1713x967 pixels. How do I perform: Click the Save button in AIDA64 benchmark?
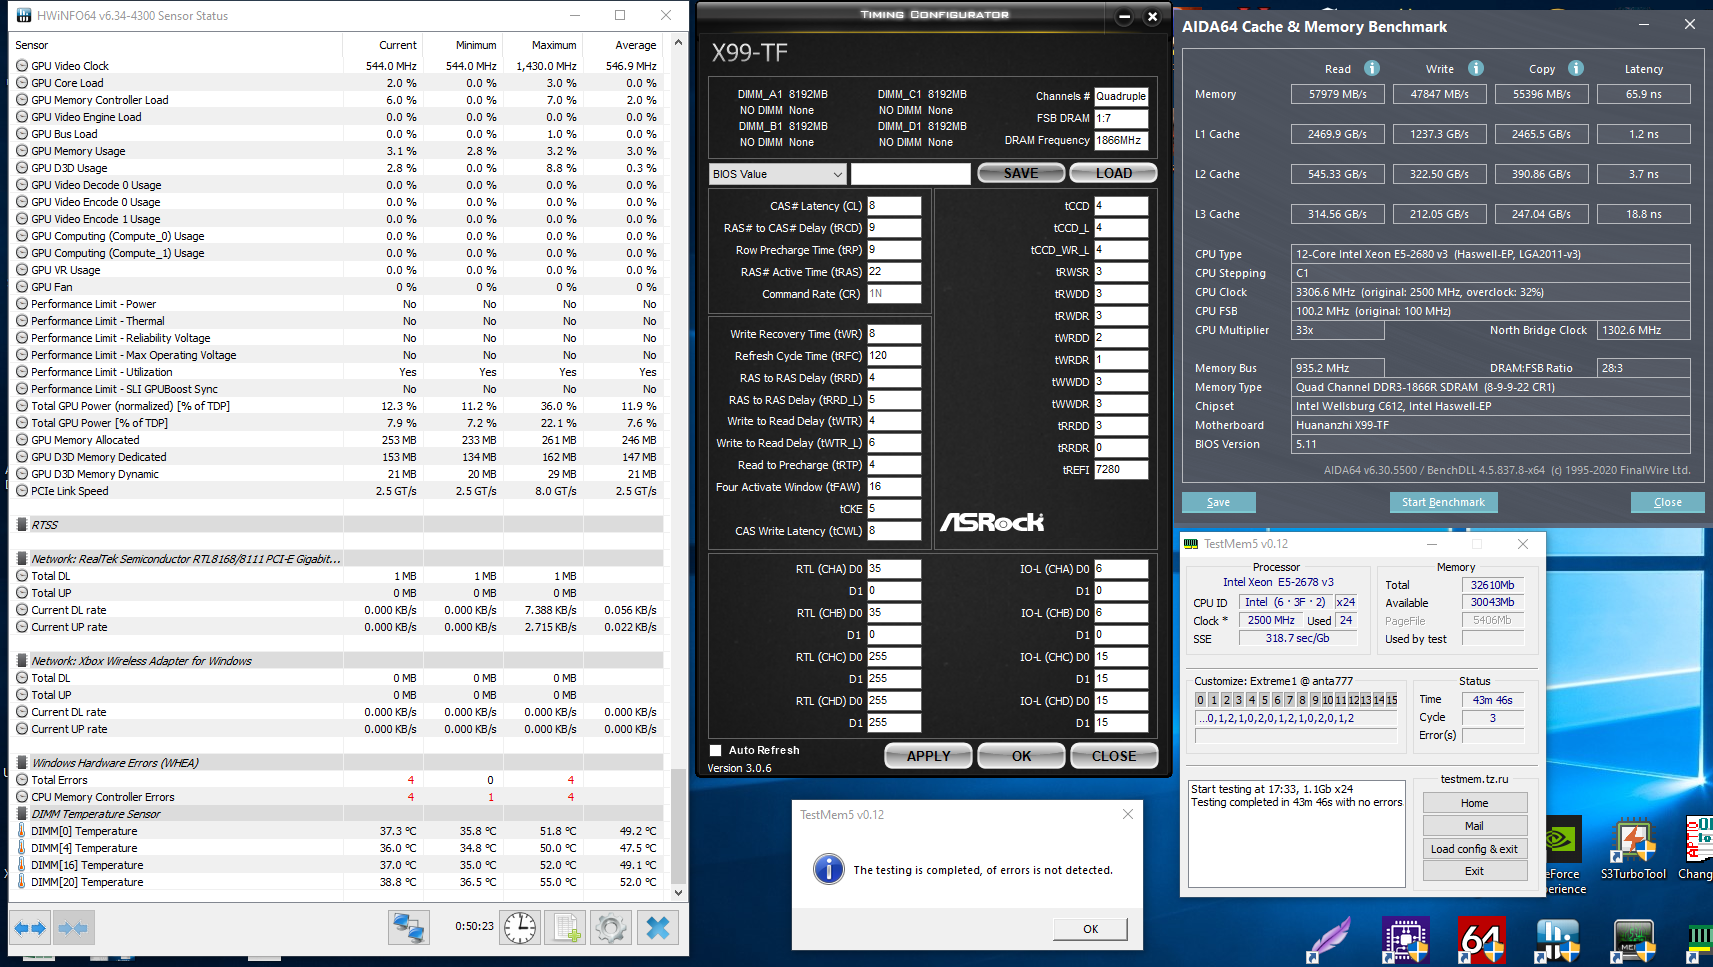[1218, 502]
